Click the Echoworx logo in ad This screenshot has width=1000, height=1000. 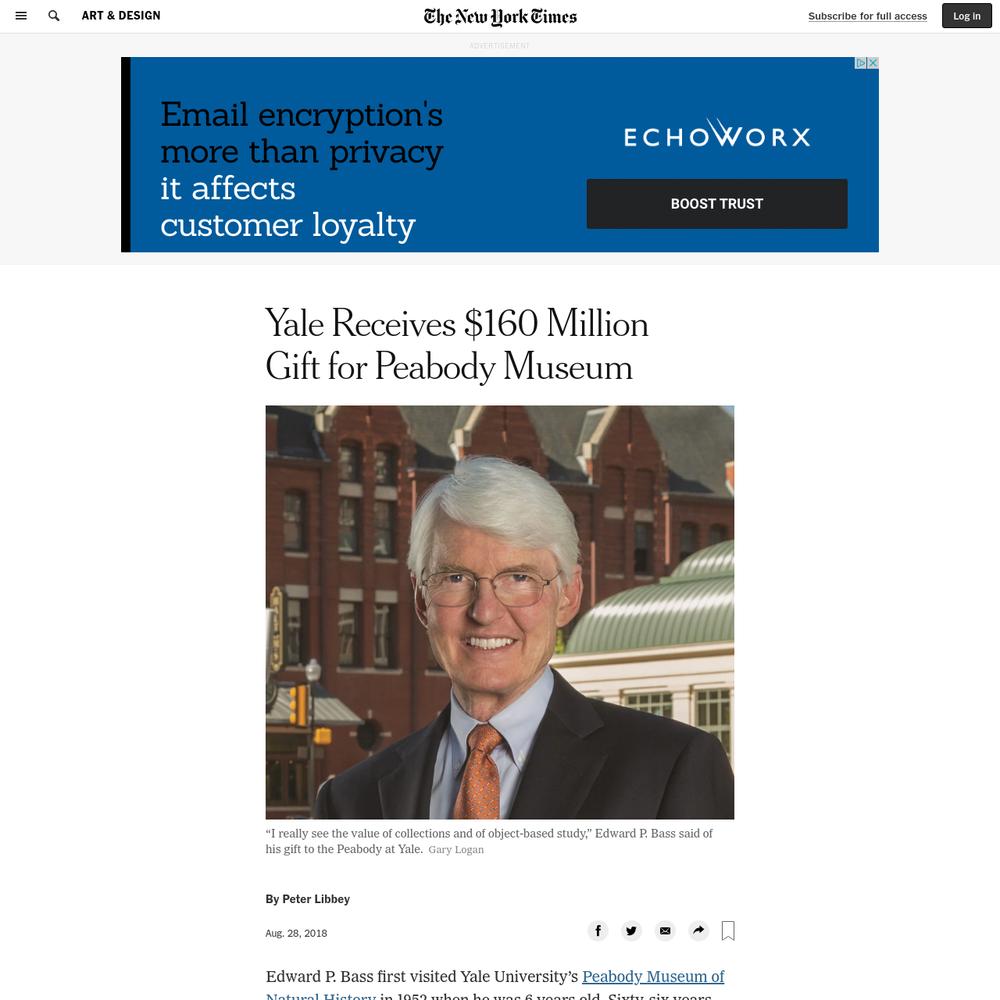717,134
